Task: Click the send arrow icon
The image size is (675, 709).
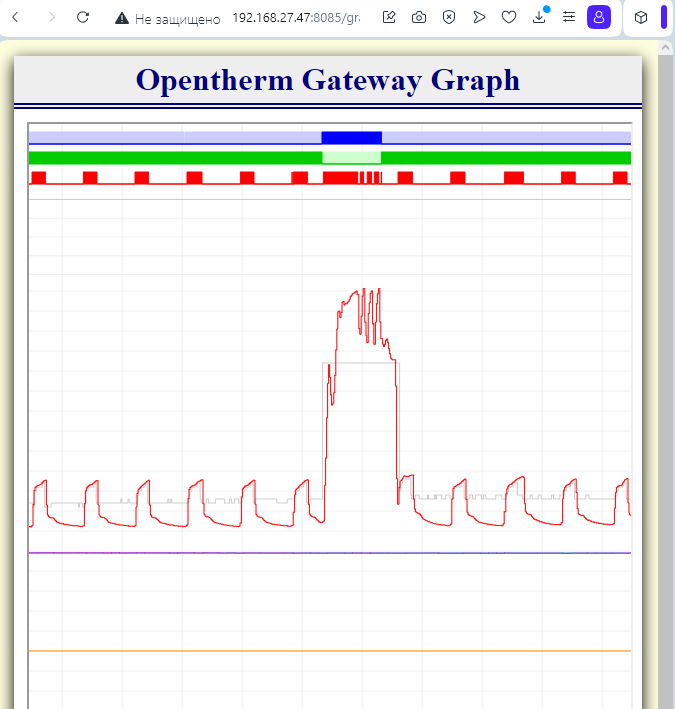Action: tap(480, 17)
